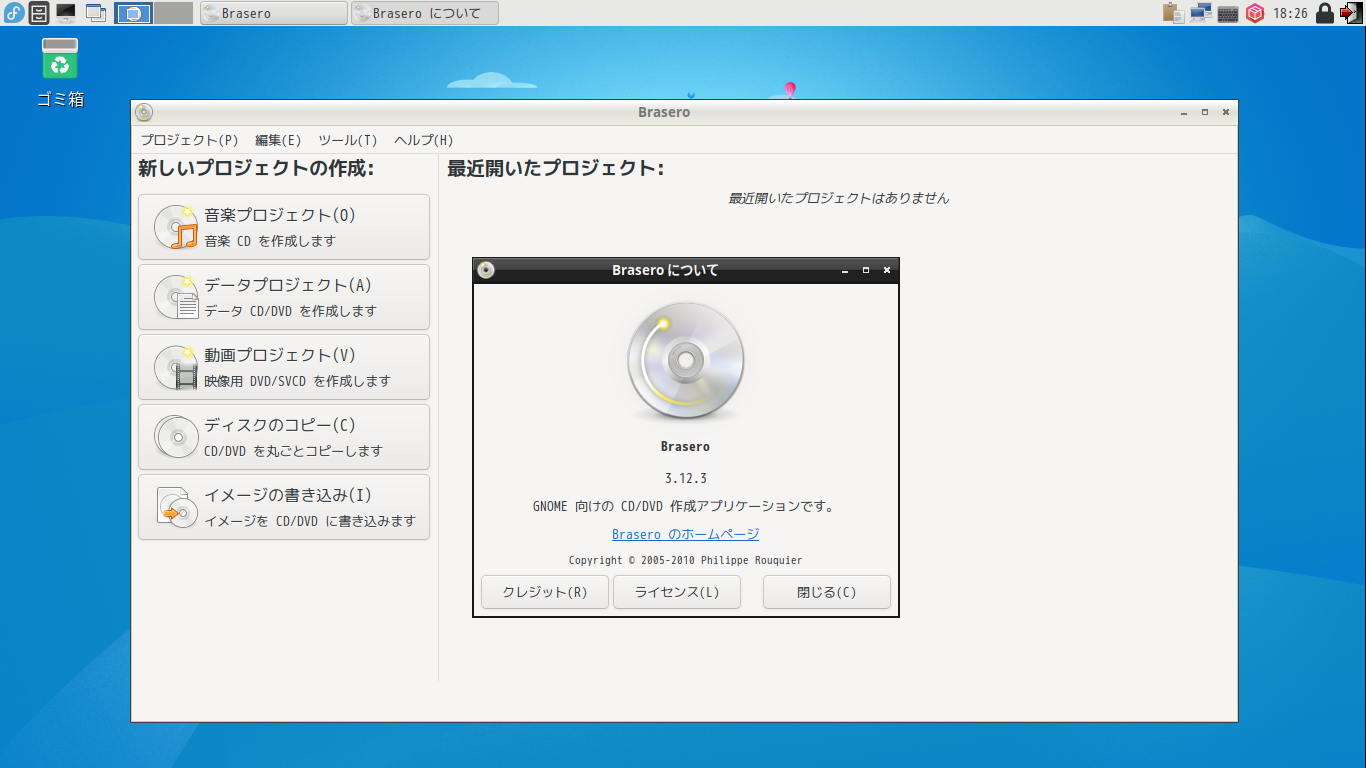Click the GNOME 向けの CD/DVD 作成アプリケーションです。 description
This screenshot has width=1366, height=768.
(684, 506)
